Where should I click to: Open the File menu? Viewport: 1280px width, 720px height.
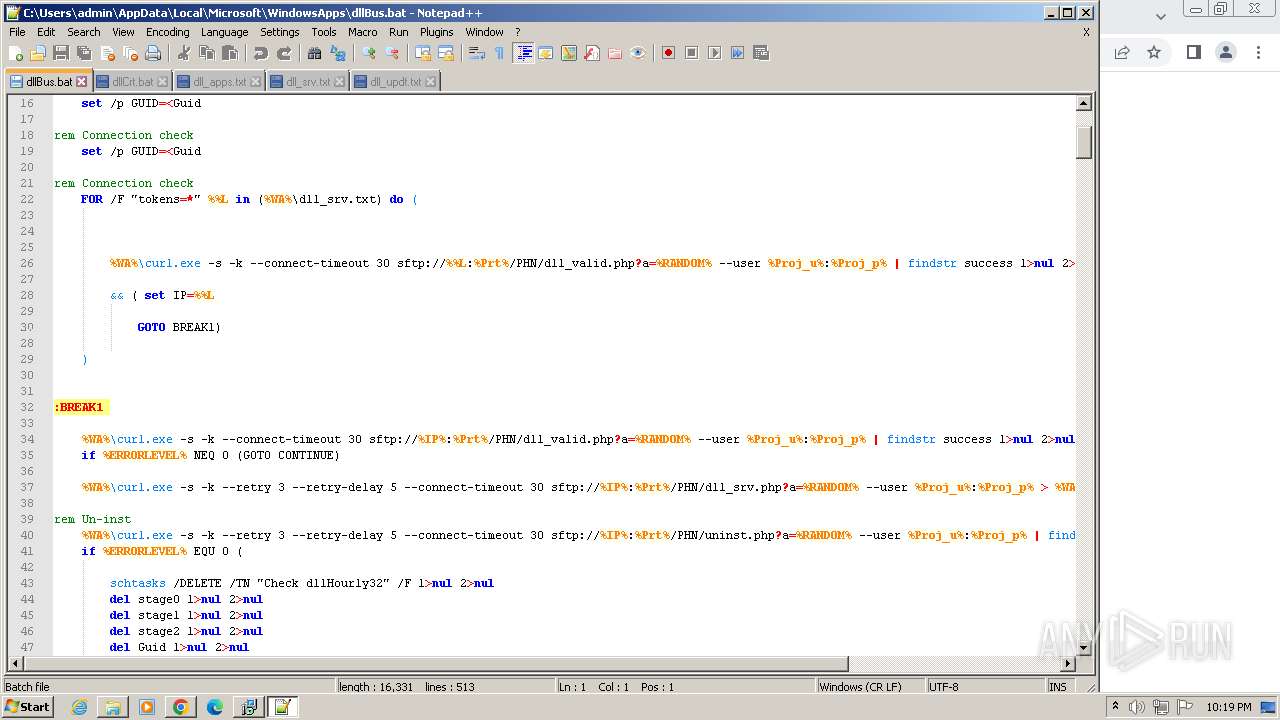tap(17, 32)
